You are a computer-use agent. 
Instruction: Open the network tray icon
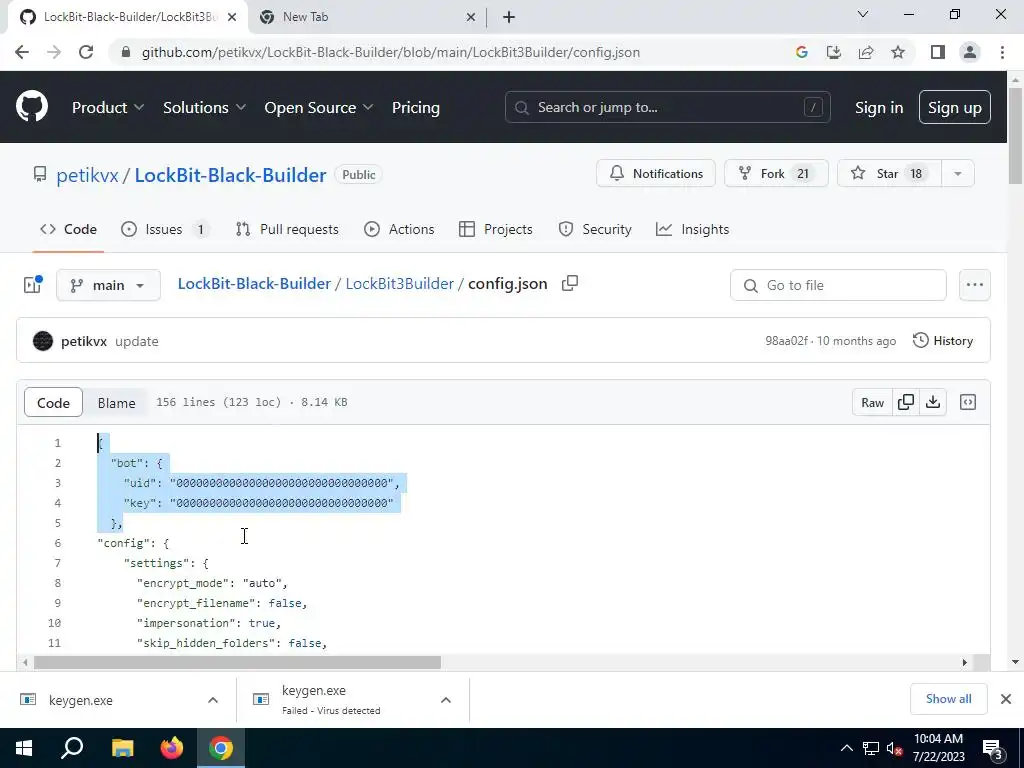click(871, 748)
